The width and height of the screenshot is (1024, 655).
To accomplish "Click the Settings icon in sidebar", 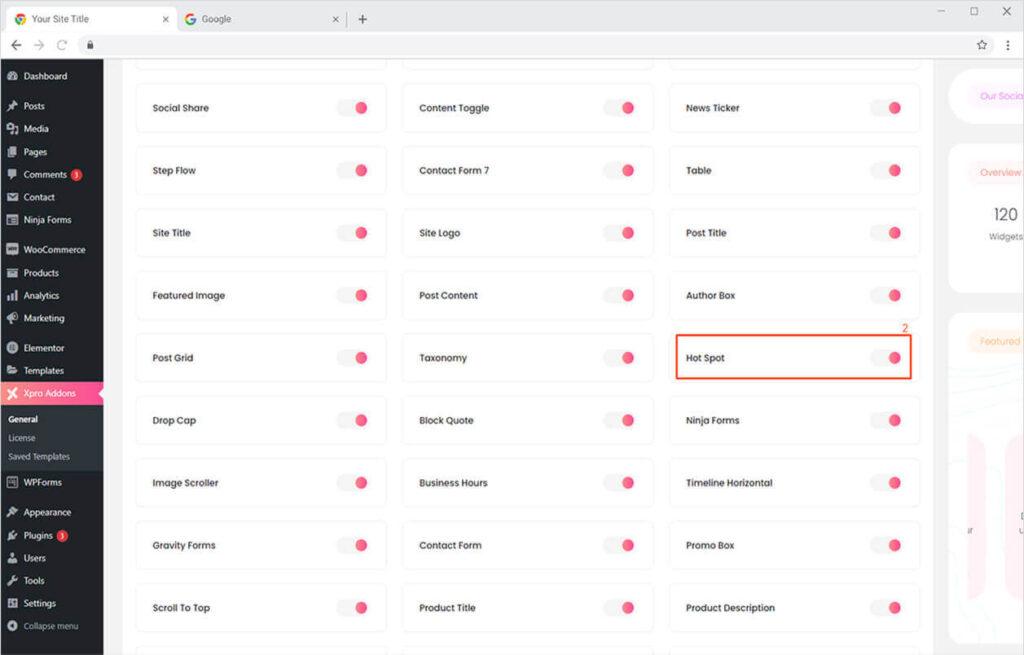I will pyautogui.click(x=12, y=604).
